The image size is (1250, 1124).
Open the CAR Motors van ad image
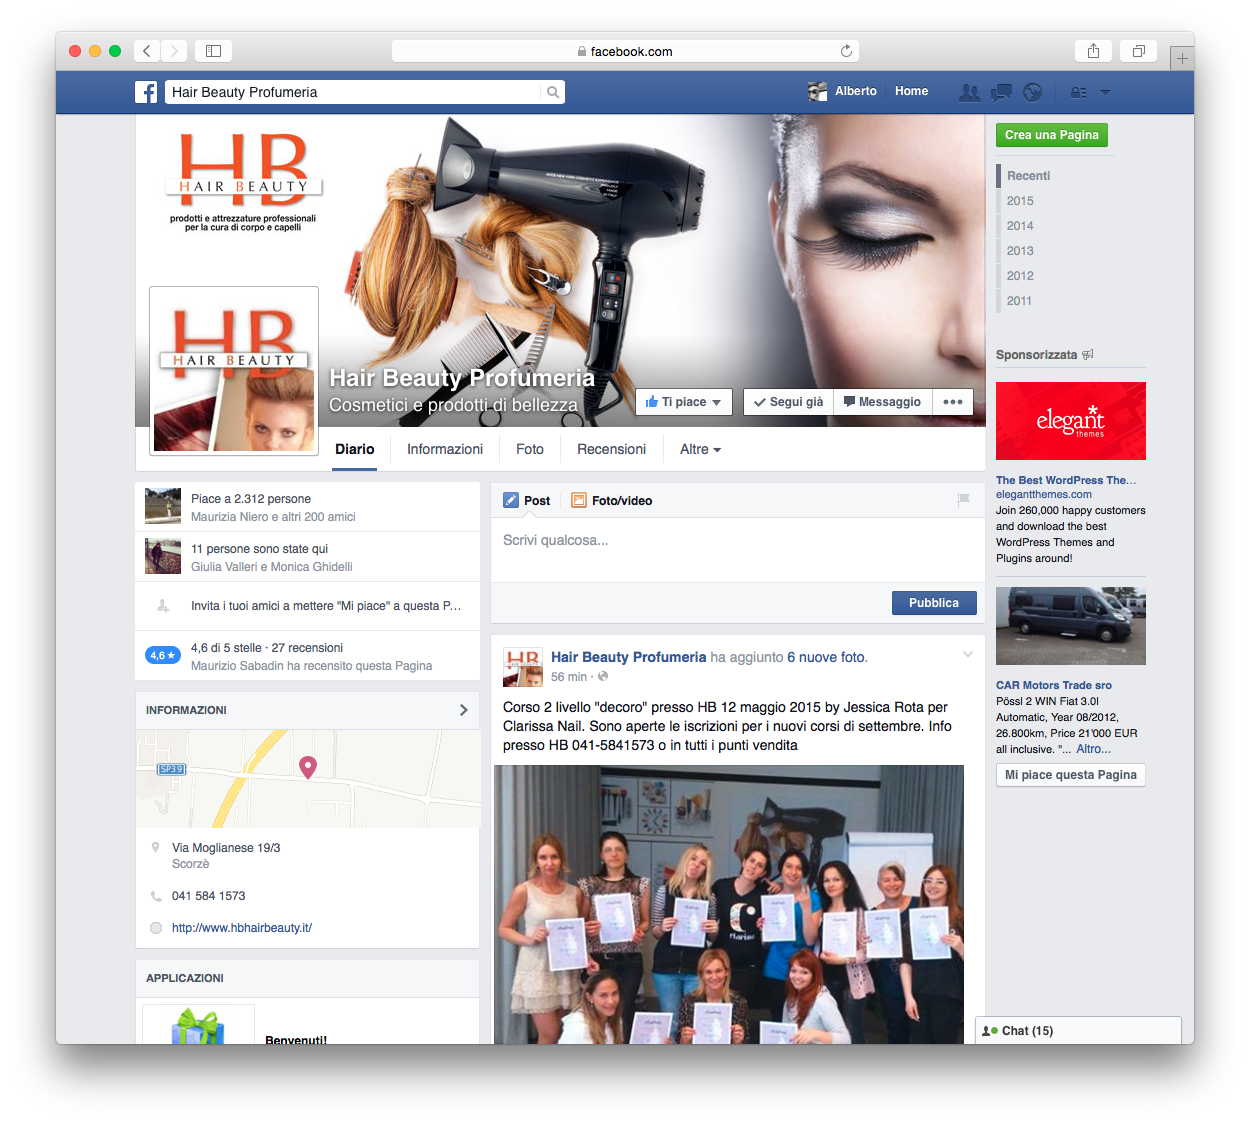point(1071,626)
